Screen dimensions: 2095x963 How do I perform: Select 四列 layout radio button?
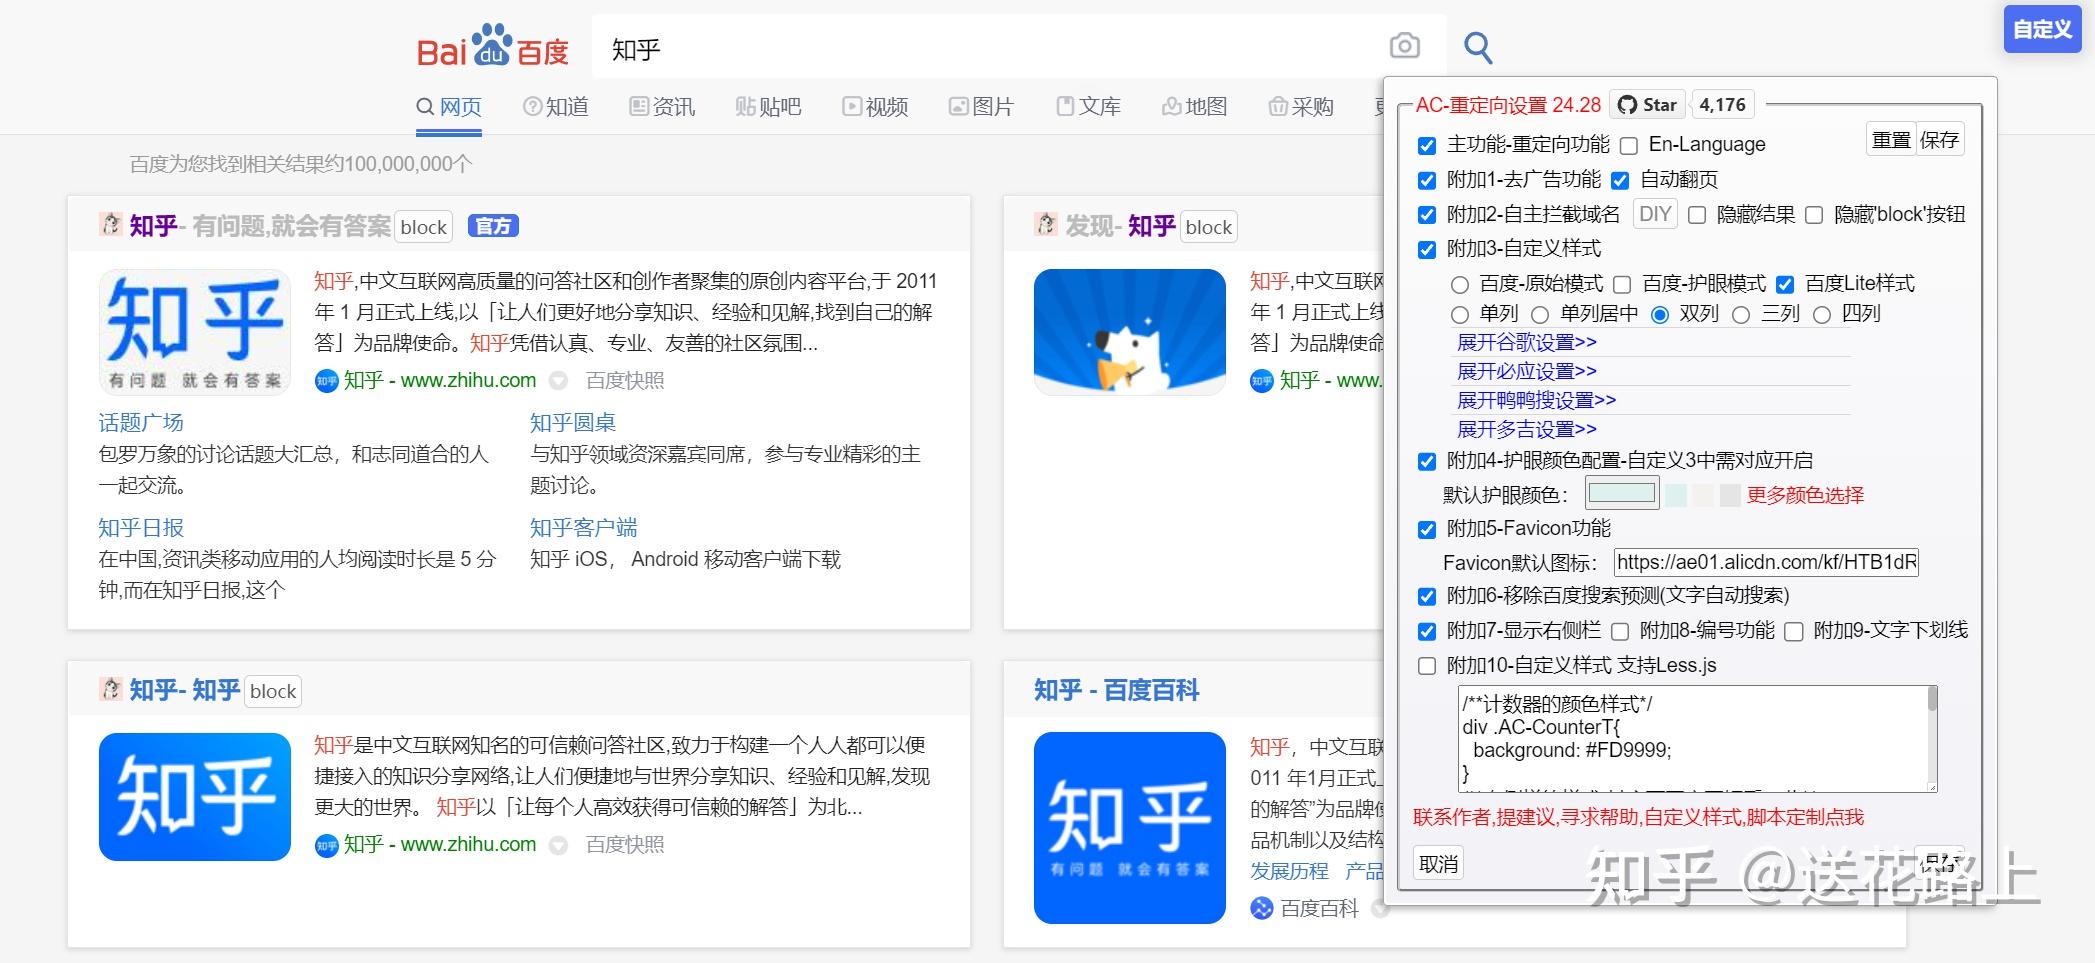[1822, 315]
